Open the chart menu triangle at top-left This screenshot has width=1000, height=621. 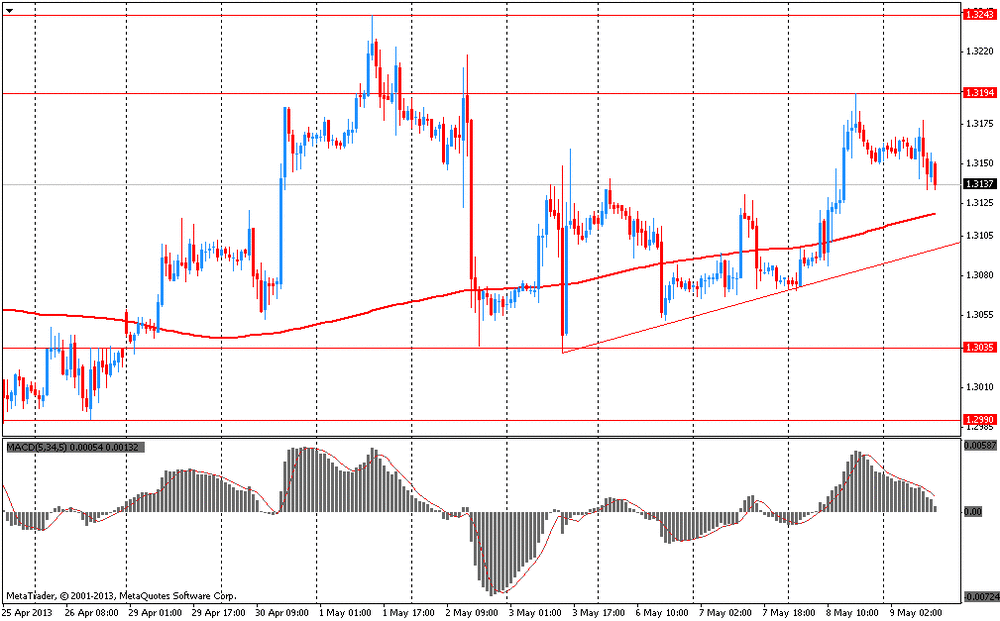point(9,11)
